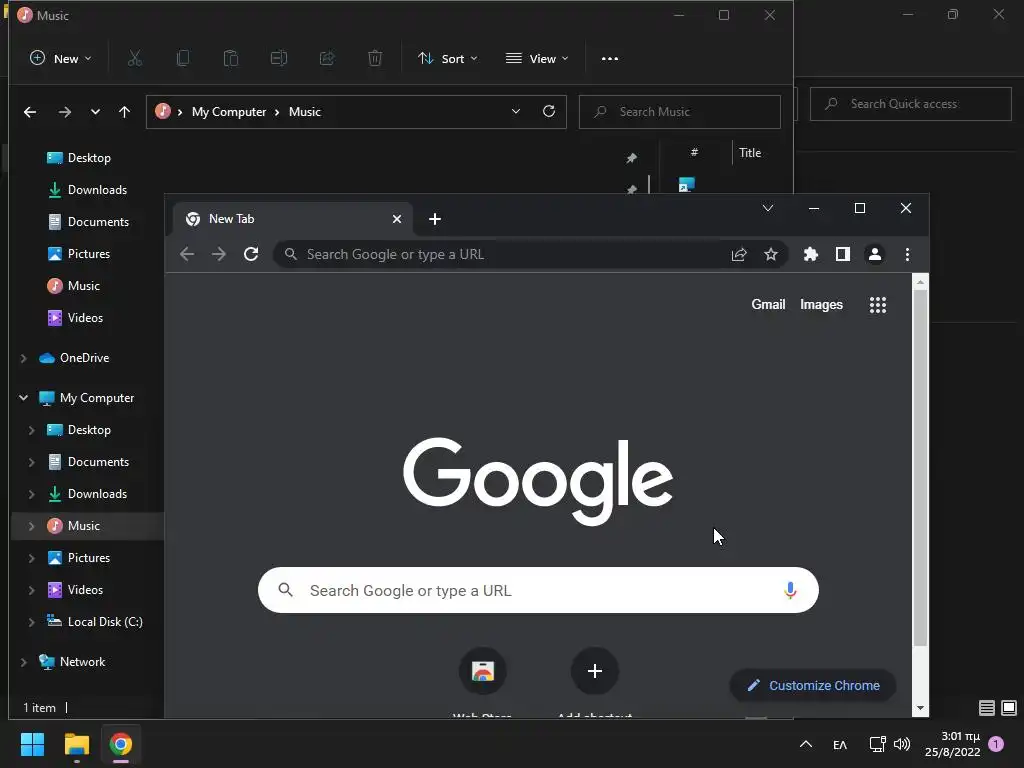
Task: Open Gmail link
Action: pyautogui.click(x=768, y=304)
